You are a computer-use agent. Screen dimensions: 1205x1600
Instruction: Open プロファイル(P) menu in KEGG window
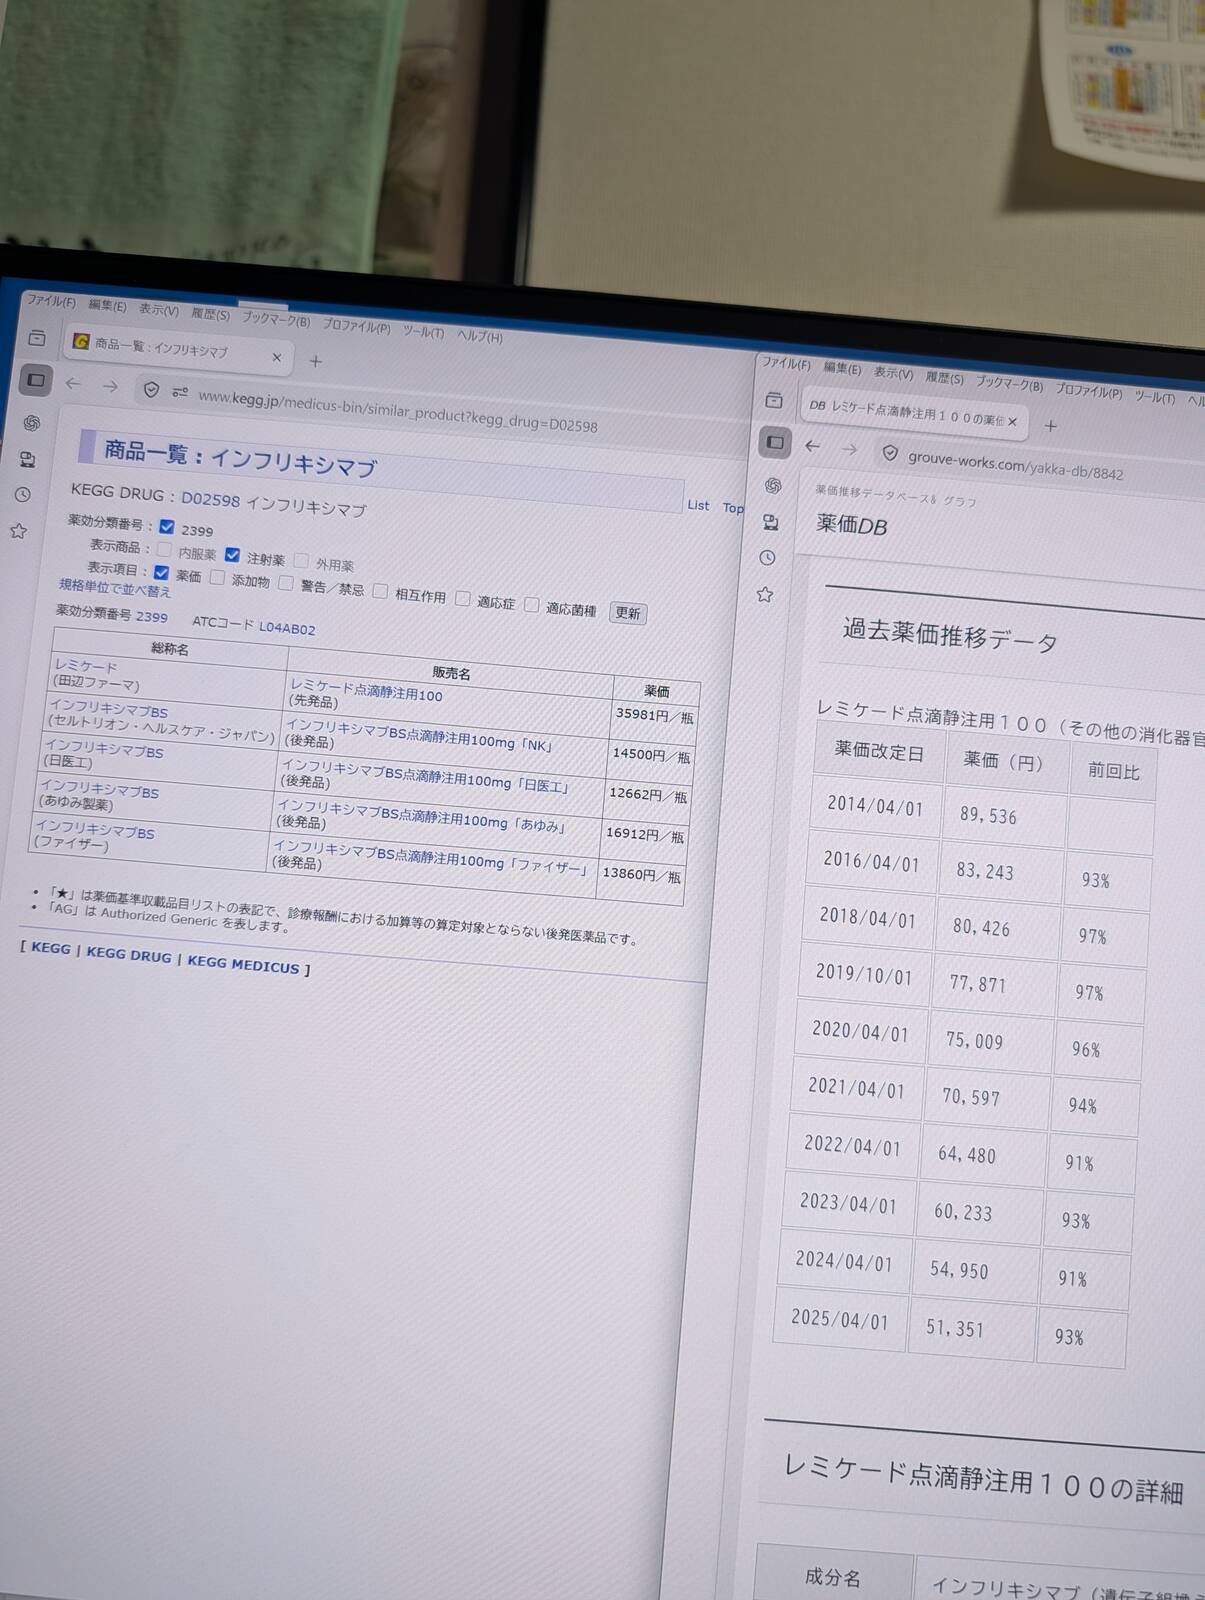click(356, 326)
